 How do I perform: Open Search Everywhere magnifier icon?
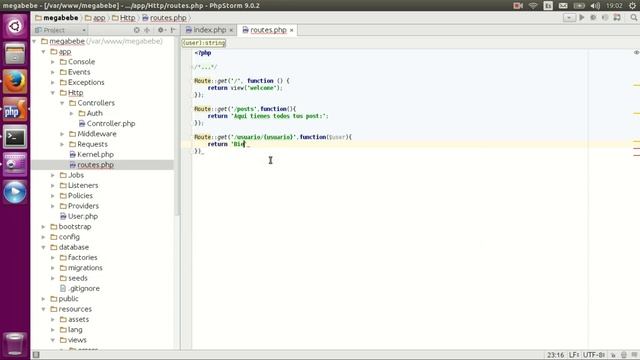point(633,18)
